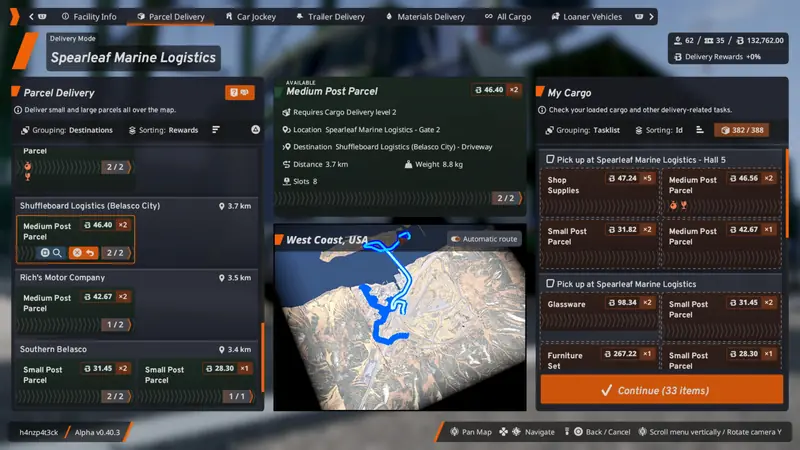Change Sorting: Id in My Cargo
The image size is (800, 450).
659,130
